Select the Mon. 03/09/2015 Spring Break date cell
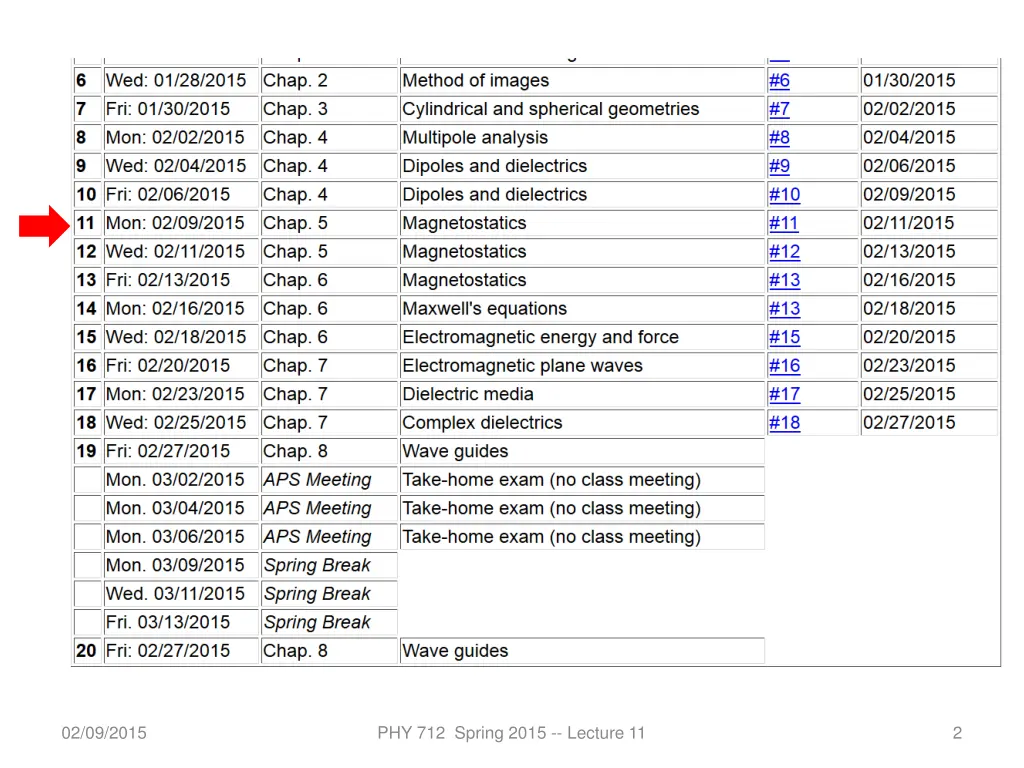The width and height of the screenshot is (1024, 768). coord(175,565)
